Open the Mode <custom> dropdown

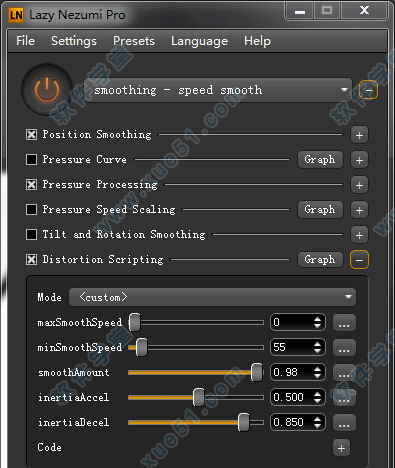click(212, 297)
